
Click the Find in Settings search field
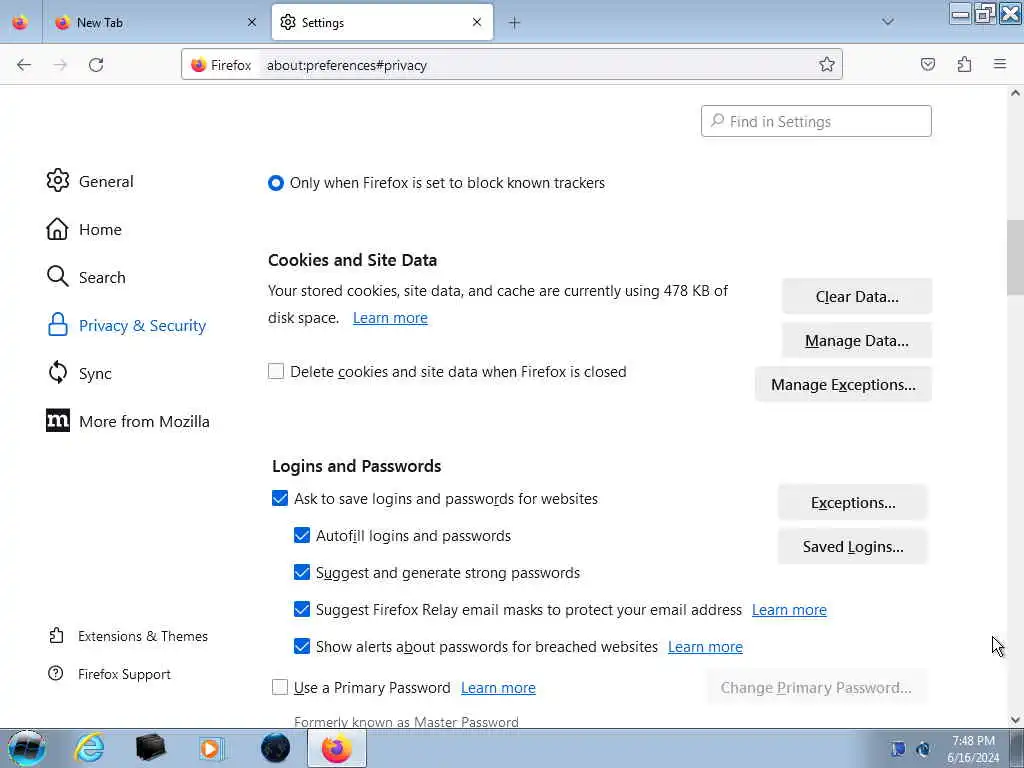tap(816, 121)
